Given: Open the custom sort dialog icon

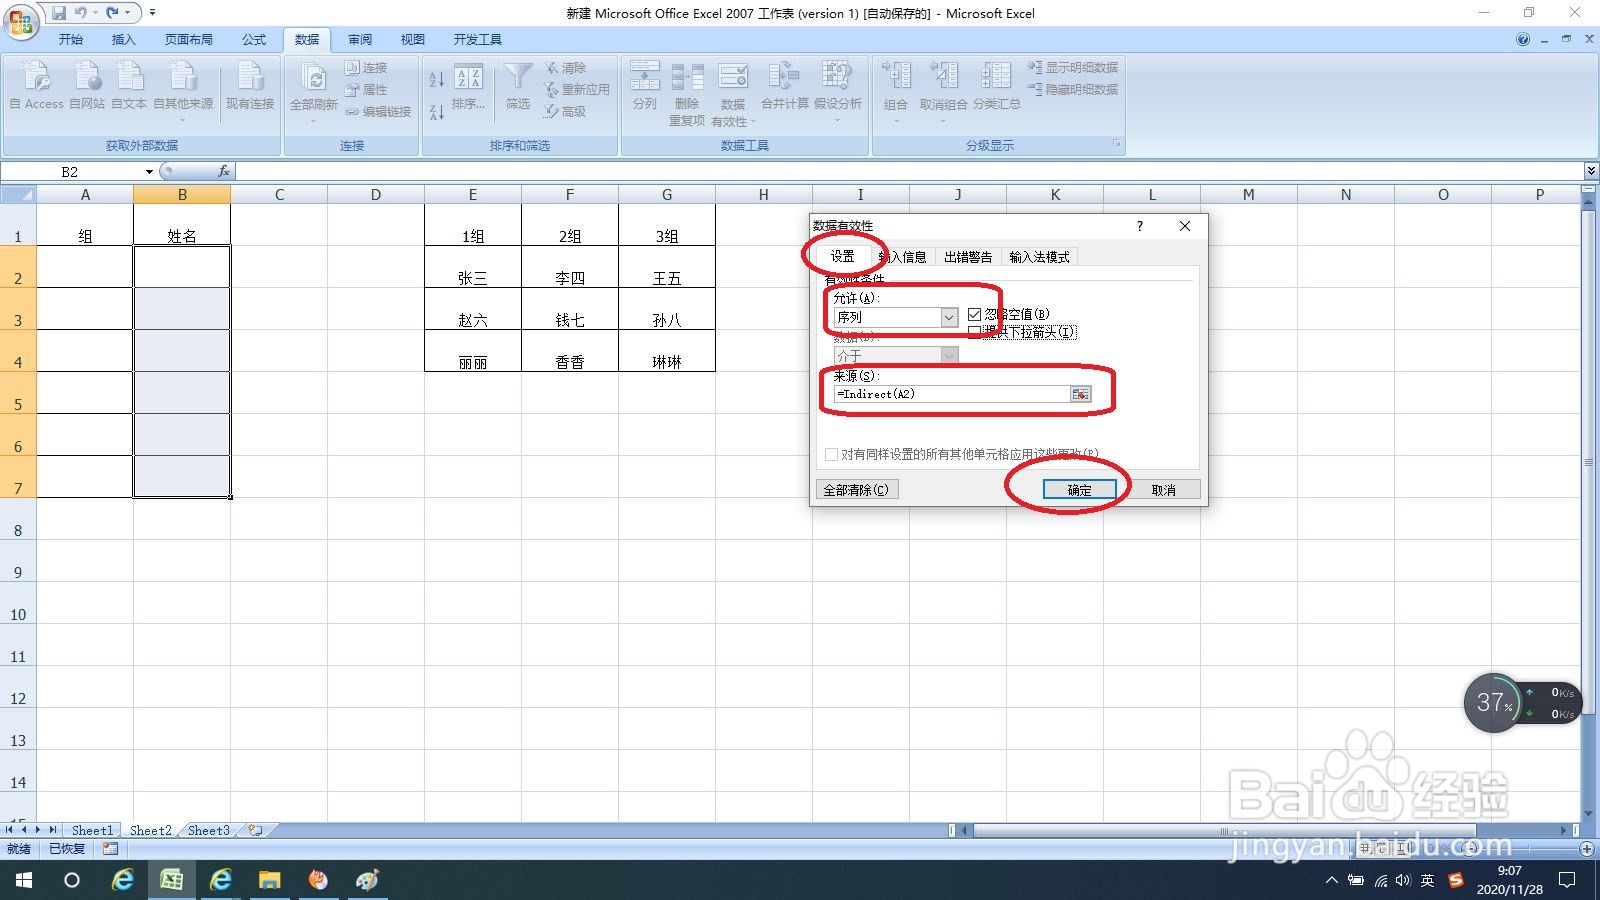Looking at the screenshot, I should pos(468,78).
